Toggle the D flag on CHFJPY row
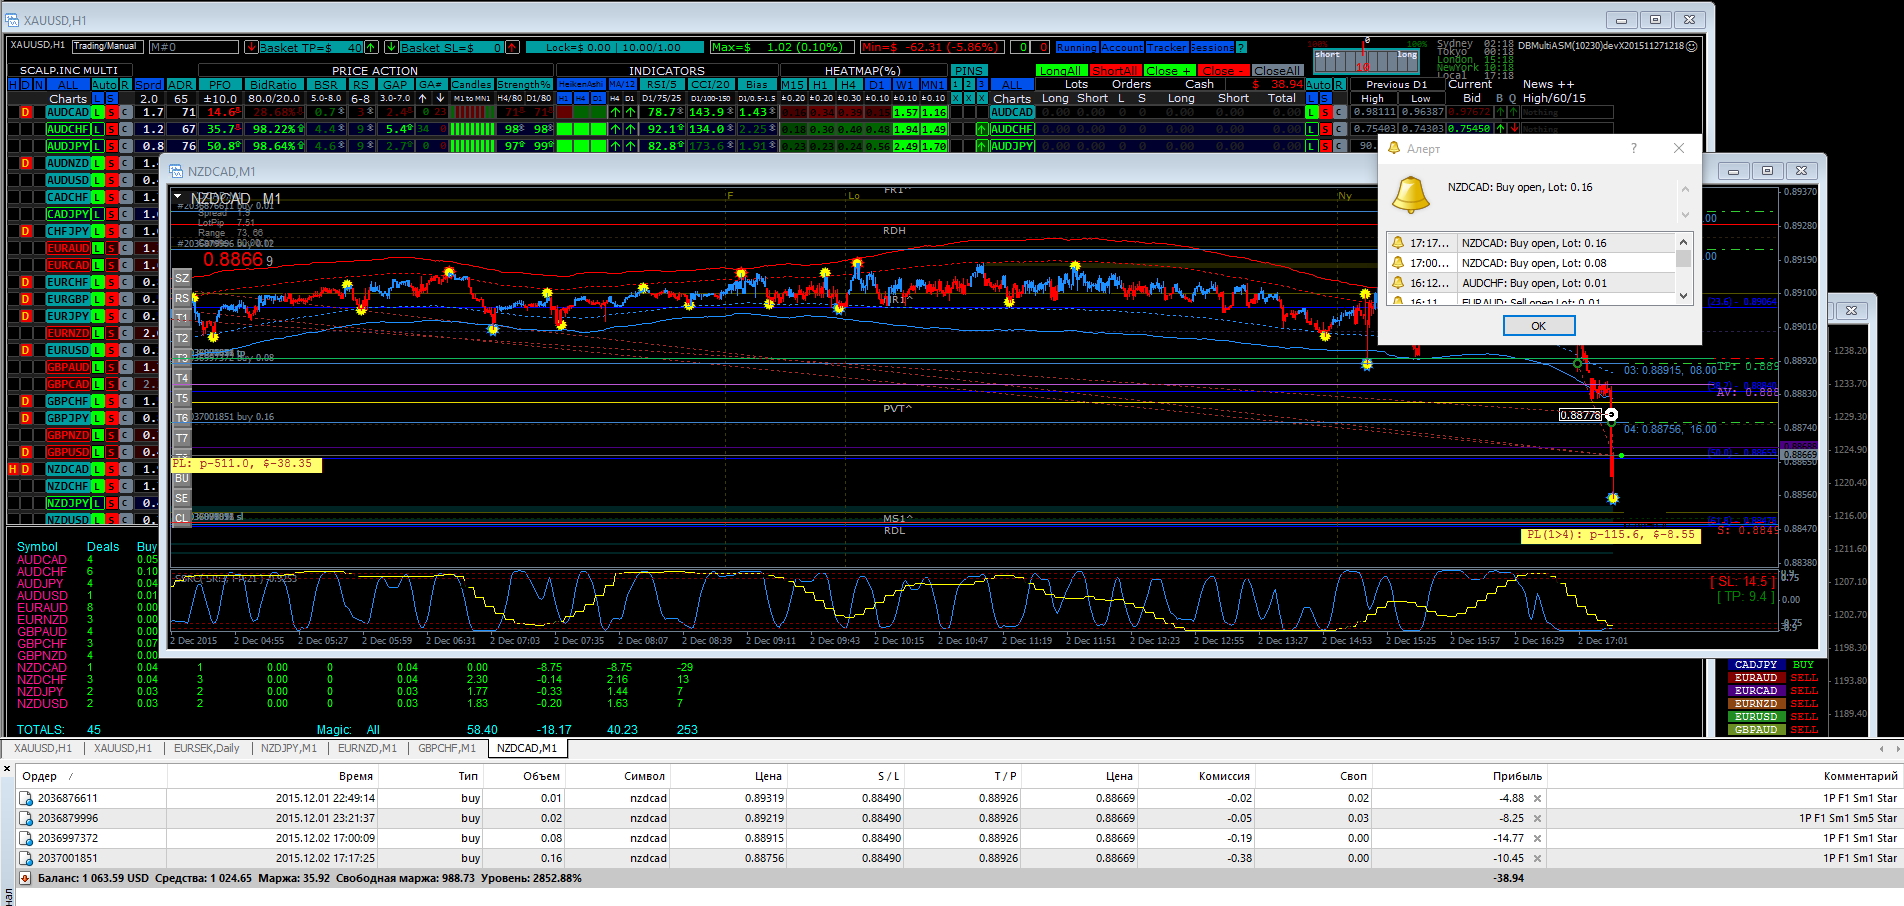The height and width of the screenshot is (906, 1904). (26, 231)
